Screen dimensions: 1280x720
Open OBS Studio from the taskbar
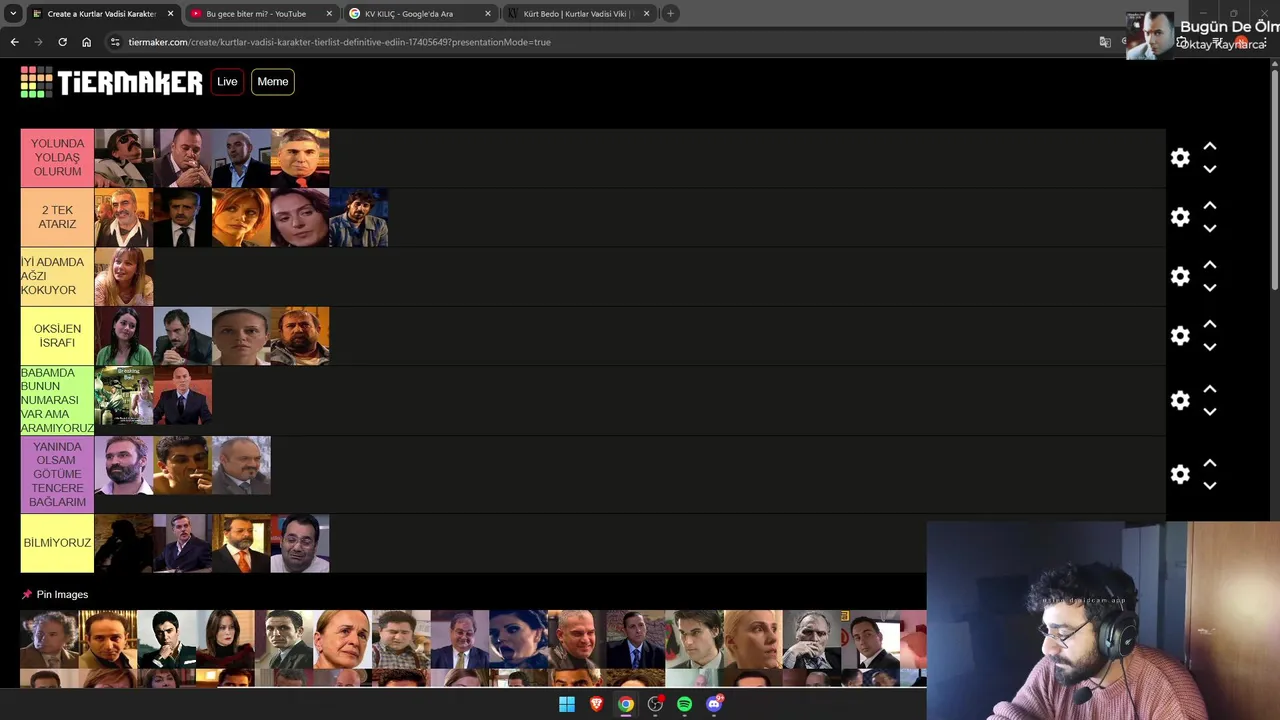point(655,704)
